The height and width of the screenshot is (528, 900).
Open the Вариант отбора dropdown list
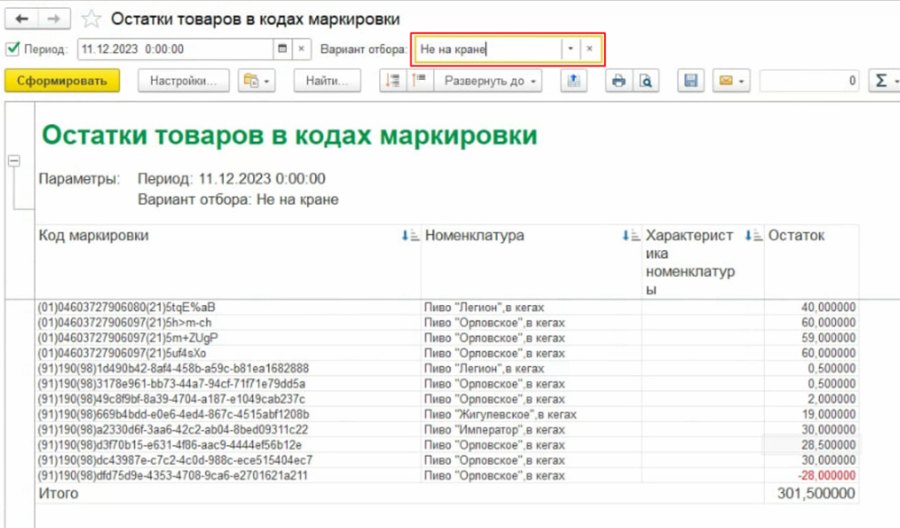571,49
